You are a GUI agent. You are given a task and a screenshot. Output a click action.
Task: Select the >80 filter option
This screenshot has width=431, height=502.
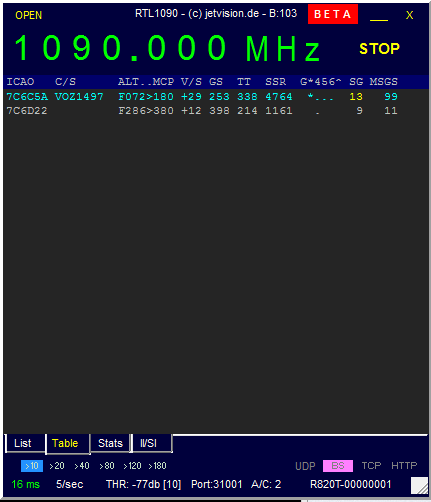(x=107, y=466)
